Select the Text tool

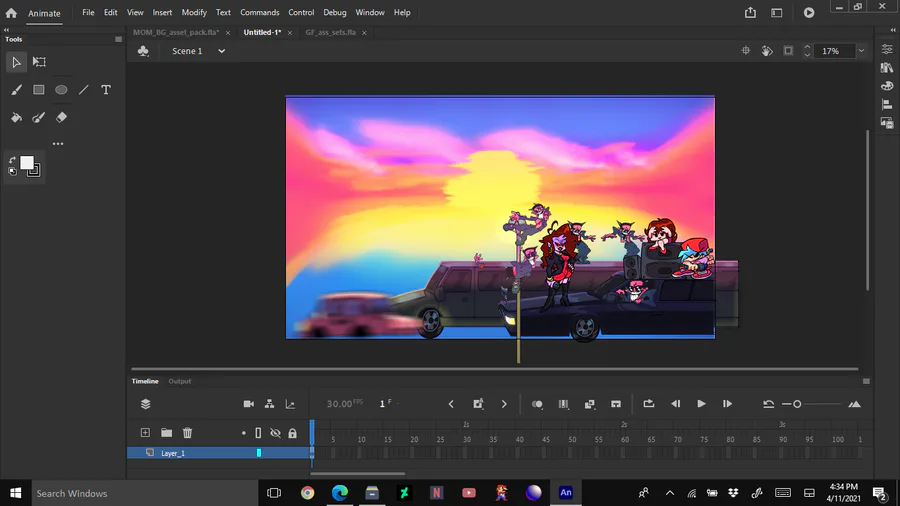coord(106,90)
